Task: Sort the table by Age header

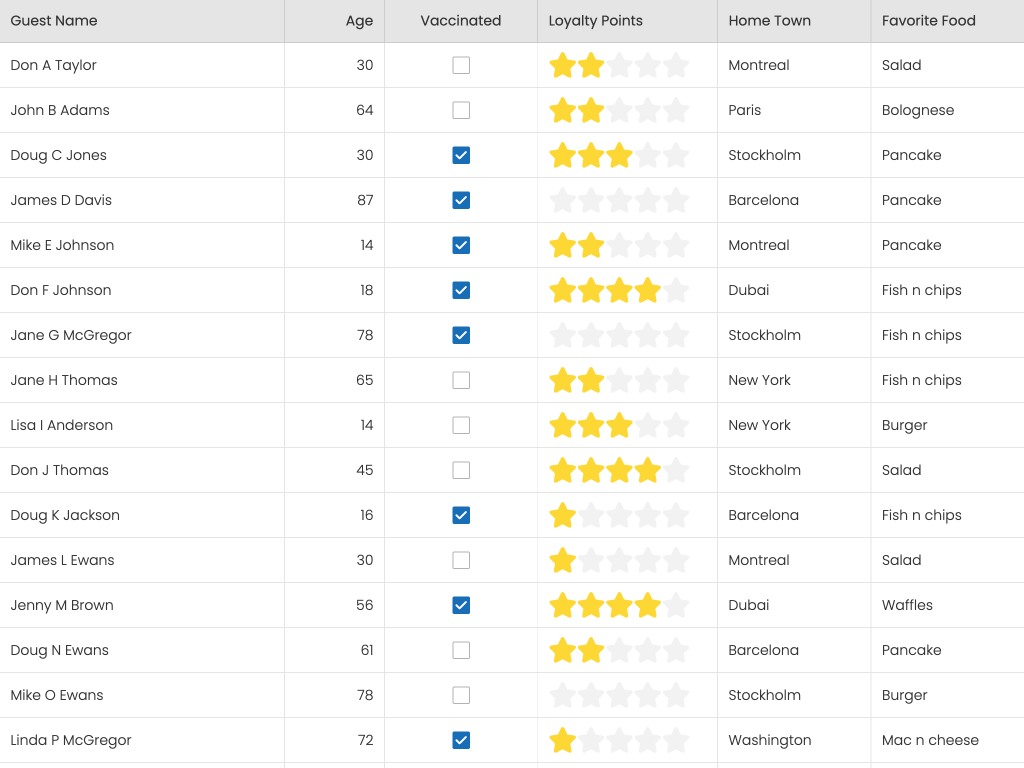Action: (x=359, y=21)
